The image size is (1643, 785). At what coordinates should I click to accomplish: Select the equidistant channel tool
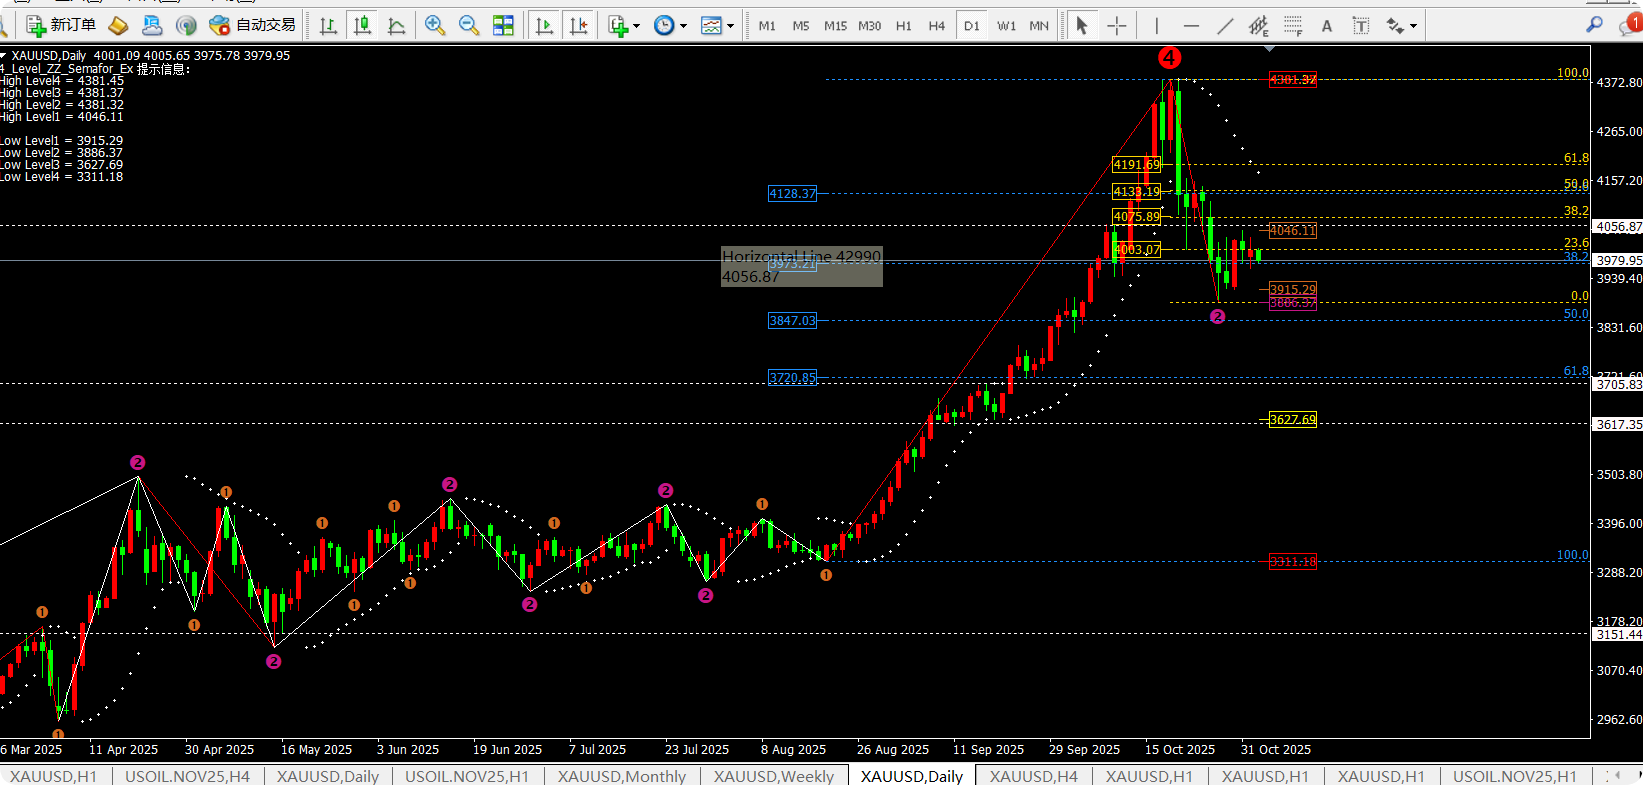(1259, 25)
